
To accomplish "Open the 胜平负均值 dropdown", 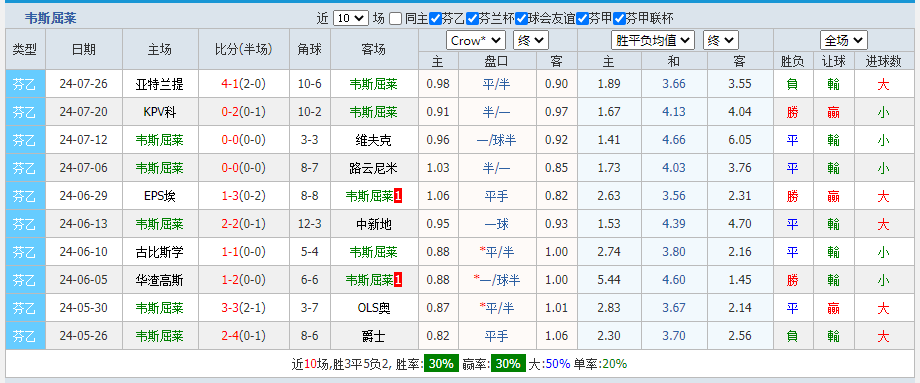I will pyautogui.click(x=653, y=40).
